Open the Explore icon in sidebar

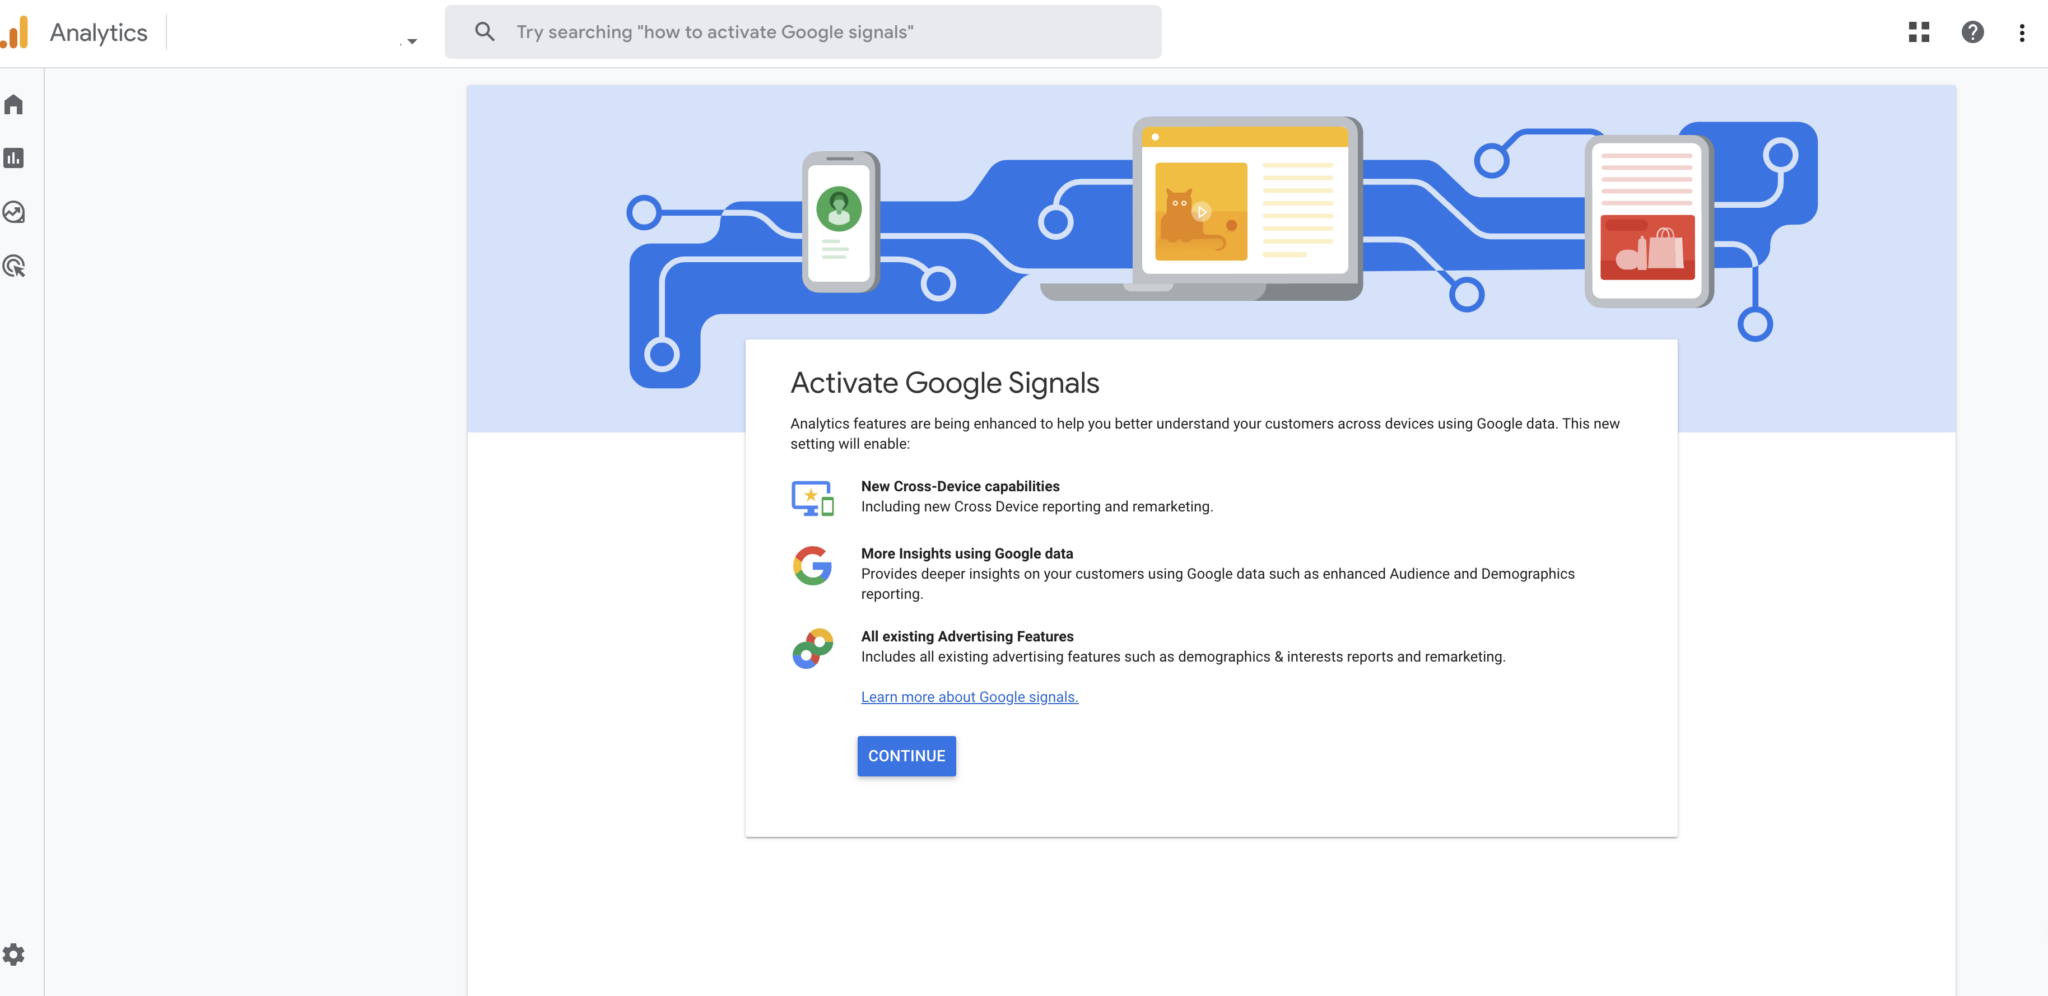pyautogui.click(x=14, y=212)
